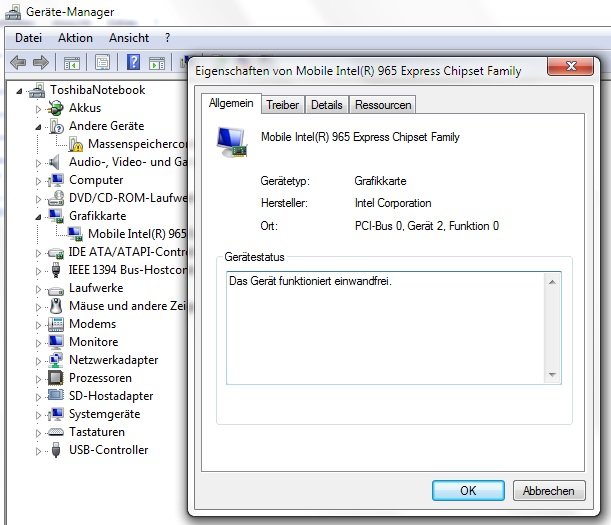Image resolution: width=611 pixels, height=525 pixels.
Task: Expand the Akkus tree node
Action: click(38, 109)
